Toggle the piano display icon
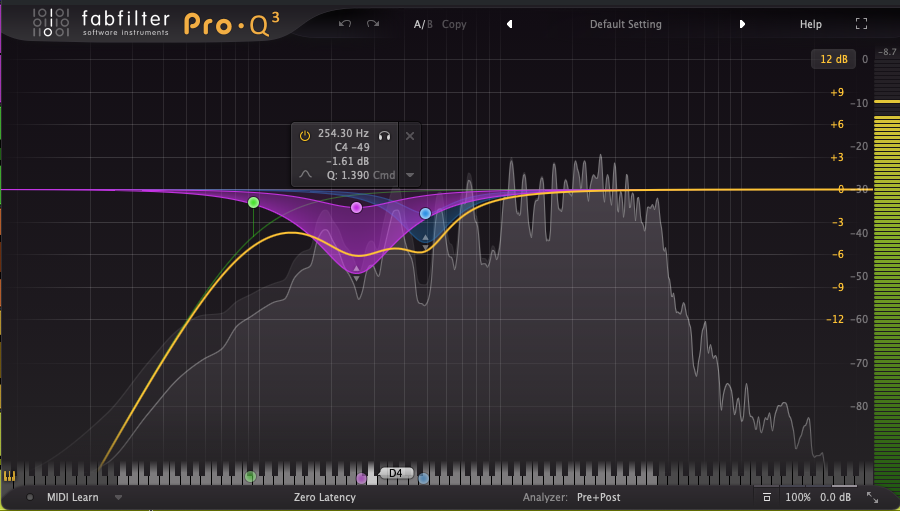900x511 pixels. point(9,476)
